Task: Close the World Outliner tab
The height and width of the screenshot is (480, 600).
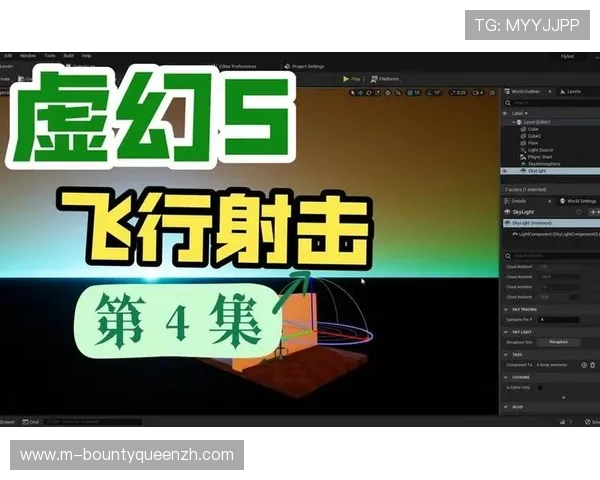Action: 550,91
